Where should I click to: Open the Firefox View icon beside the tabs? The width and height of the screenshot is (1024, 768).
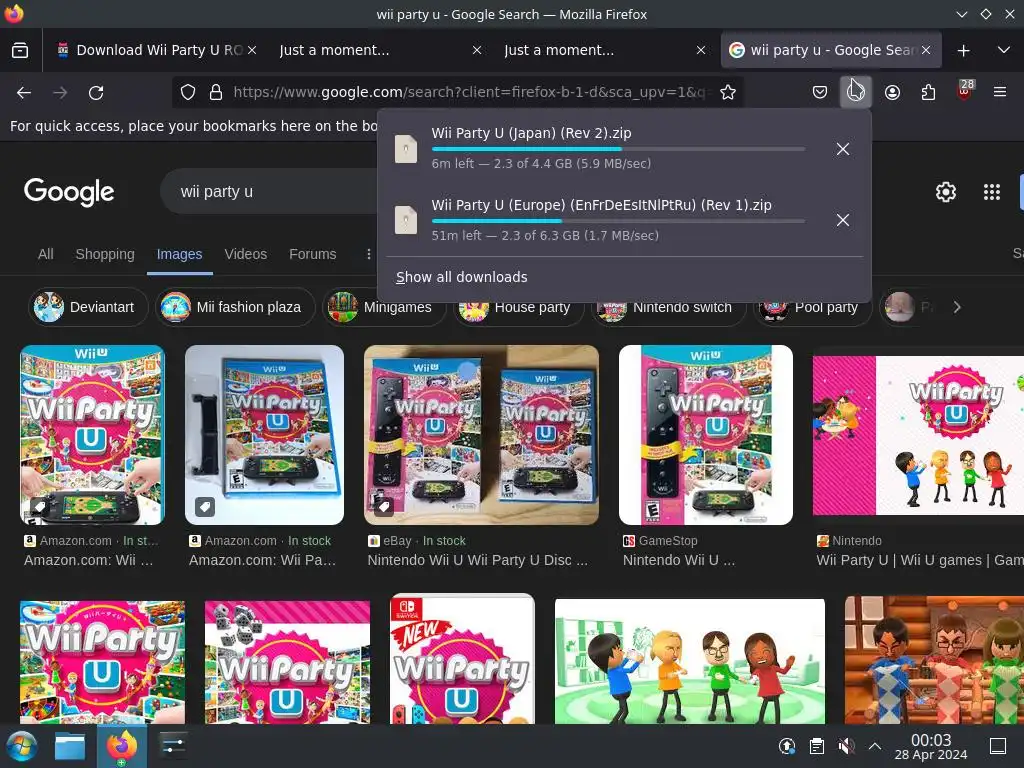20,50
